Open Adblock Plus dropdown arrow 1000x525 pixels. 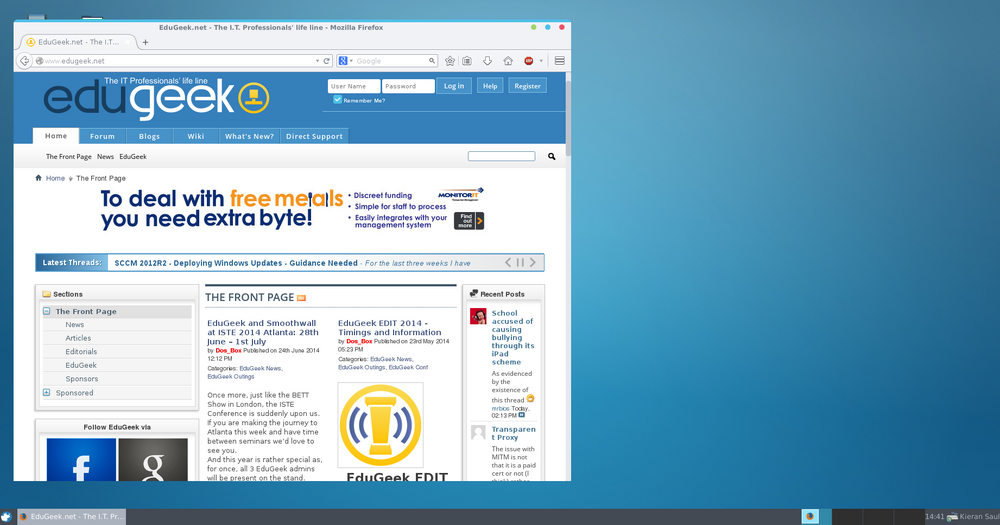pos(541,61)
